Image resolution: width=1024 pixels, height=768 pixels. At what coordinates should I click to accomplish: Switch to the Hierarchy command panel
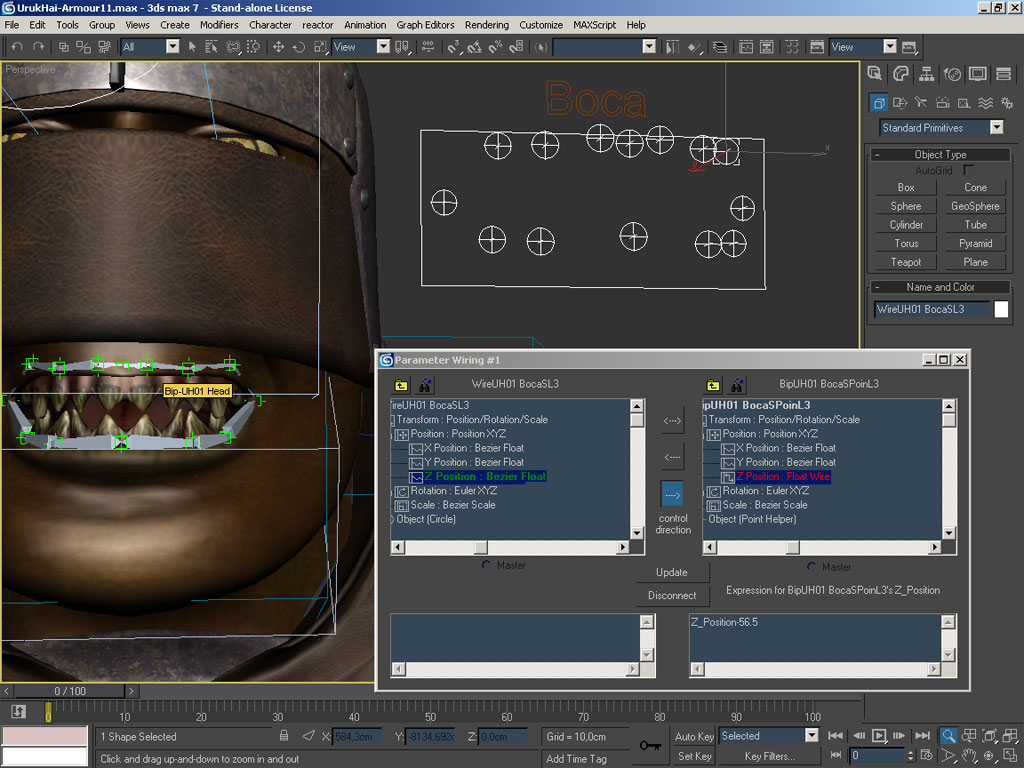click(x=926, y=74)
